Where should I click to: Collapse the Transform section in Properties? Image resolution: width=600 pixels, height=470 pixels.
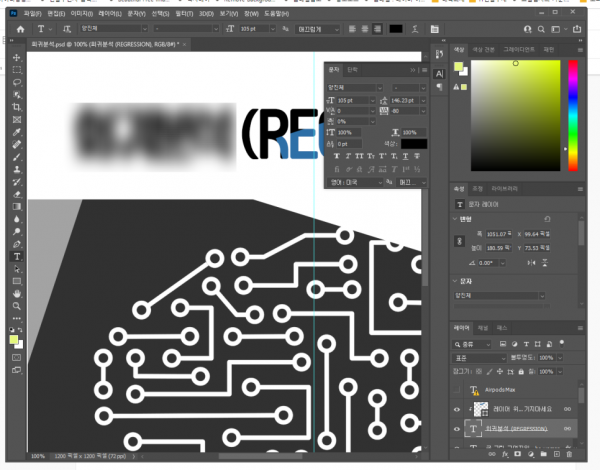pyautogui.click(x=455, y=219)
